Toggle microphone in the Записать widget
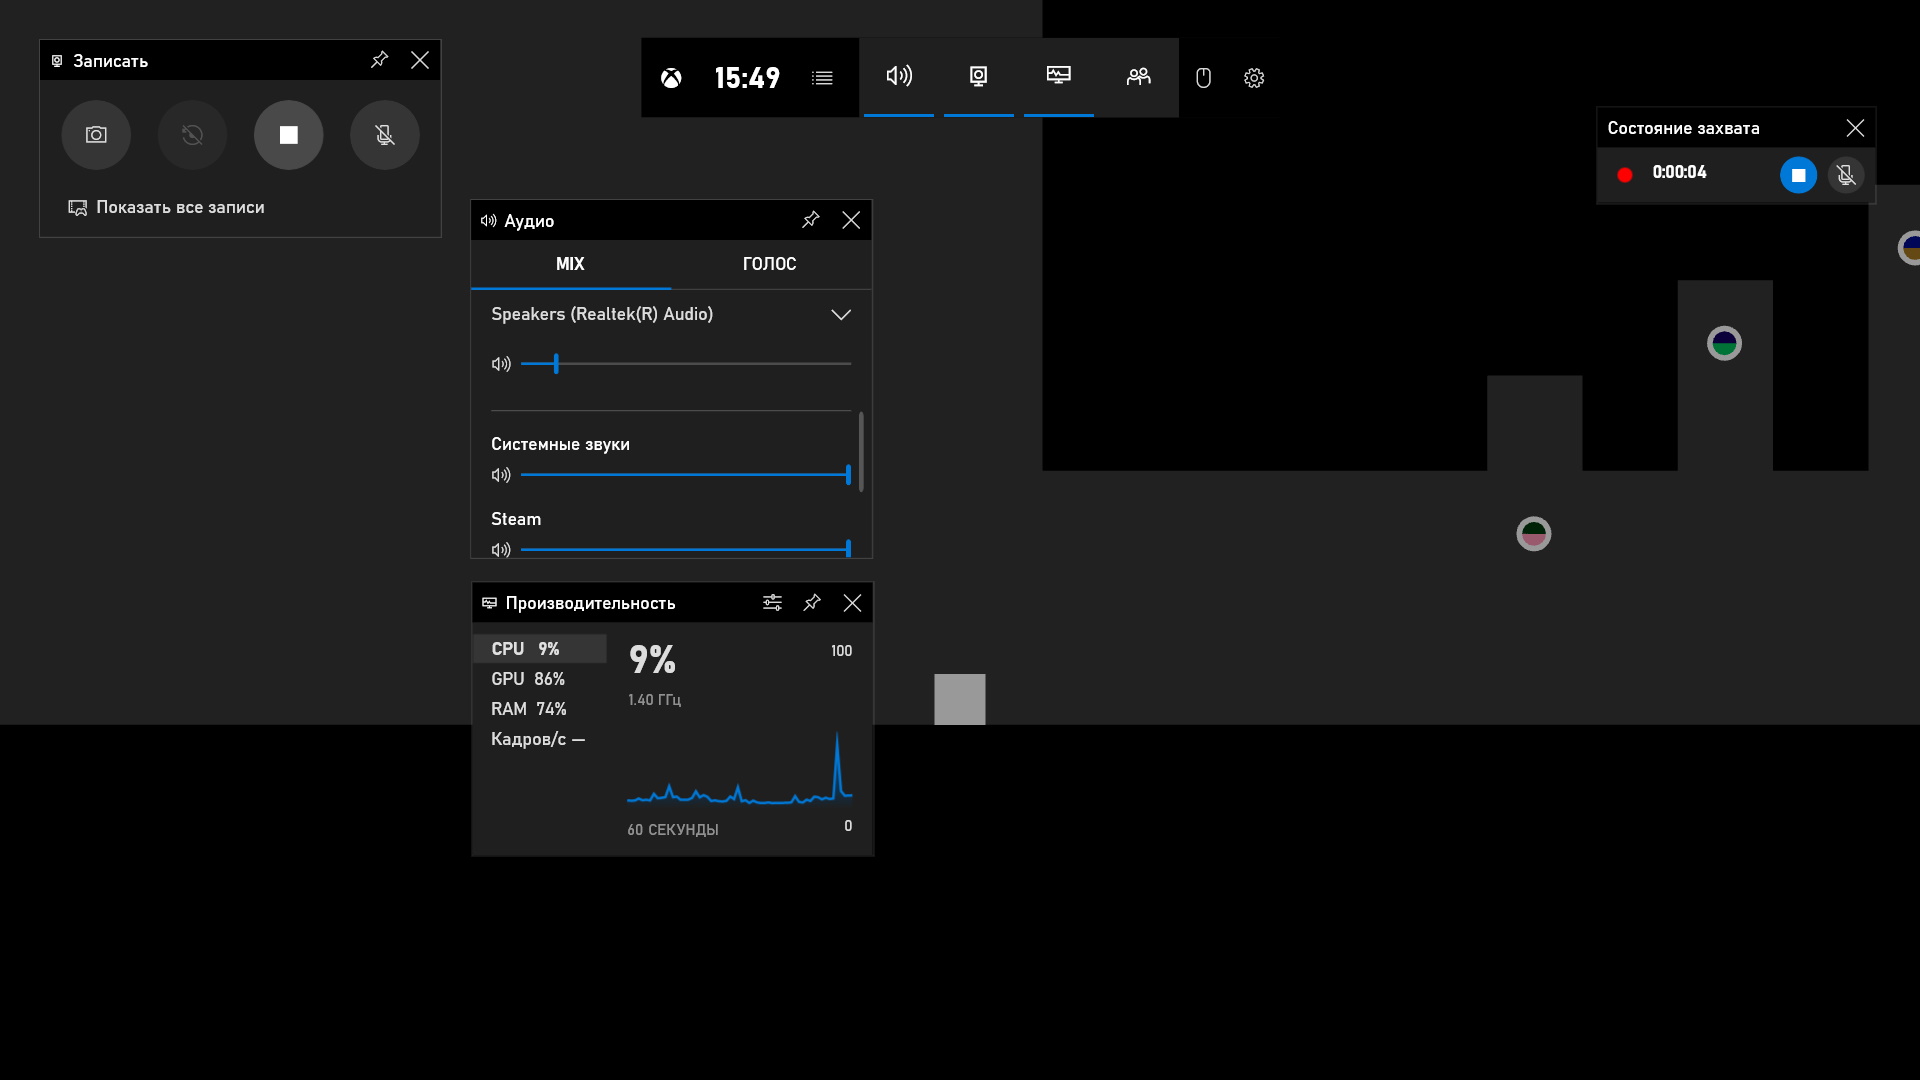1920x1080 pixels. 385,135
